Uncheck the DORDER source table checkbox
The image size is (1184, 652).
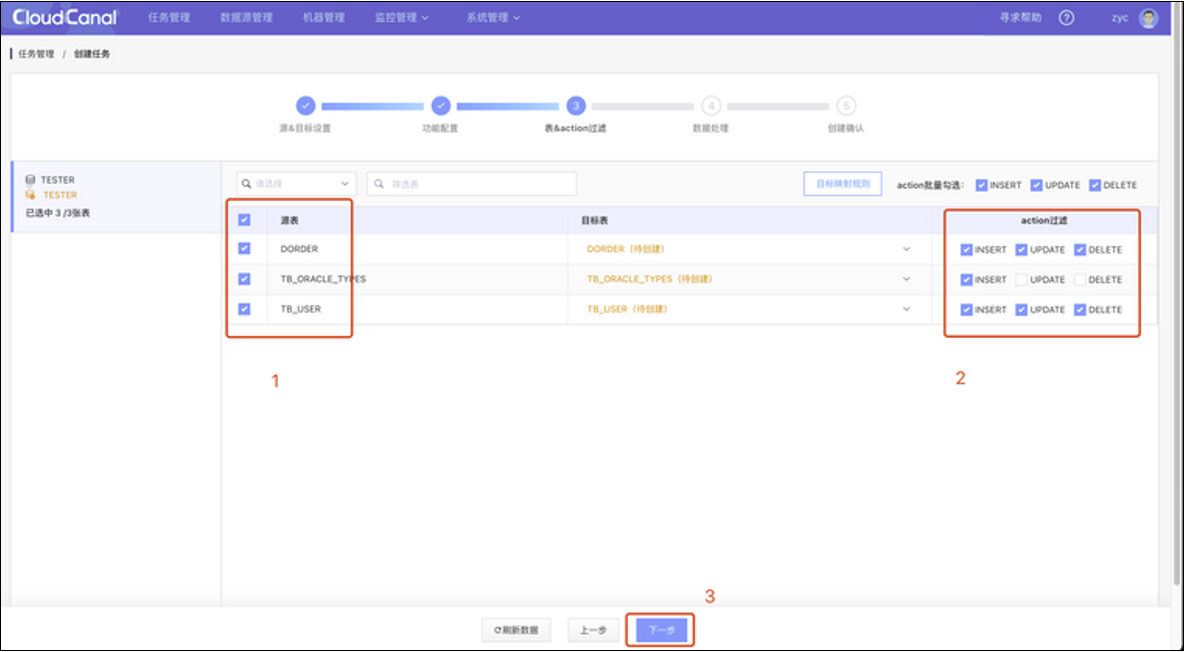tap(244, 249)
